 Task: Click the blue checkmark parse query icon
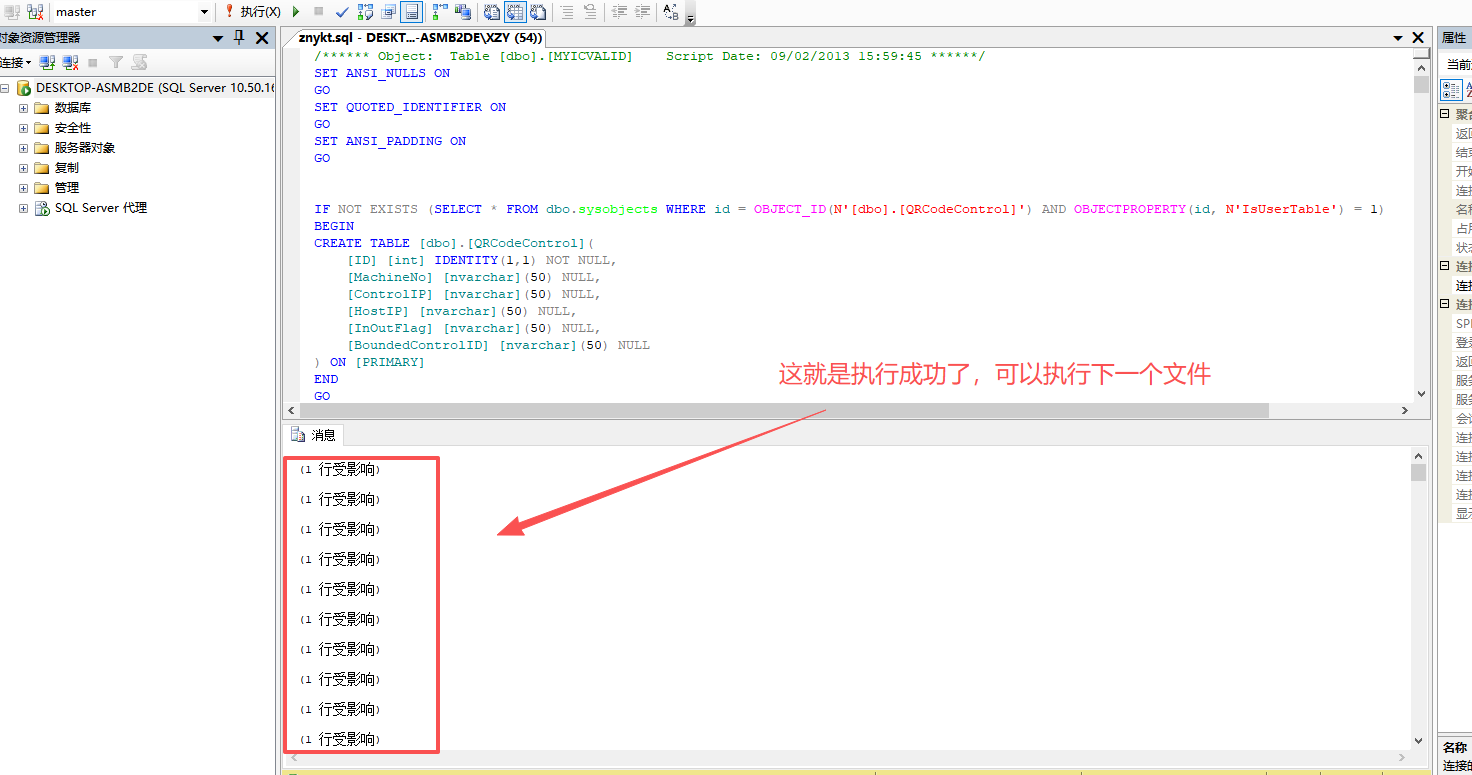[x=342, y=12]
